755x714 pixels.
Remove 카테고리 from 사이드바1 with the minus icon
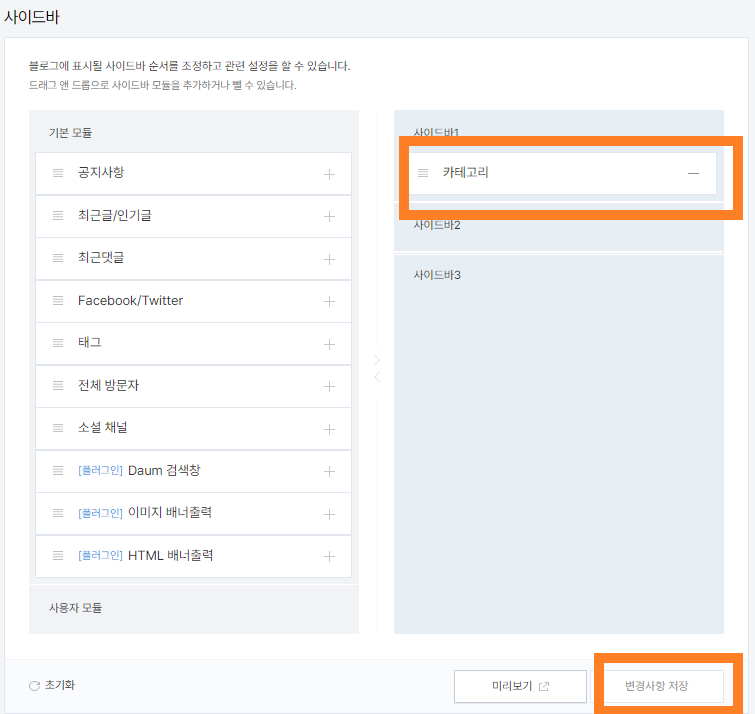point(693,173)
